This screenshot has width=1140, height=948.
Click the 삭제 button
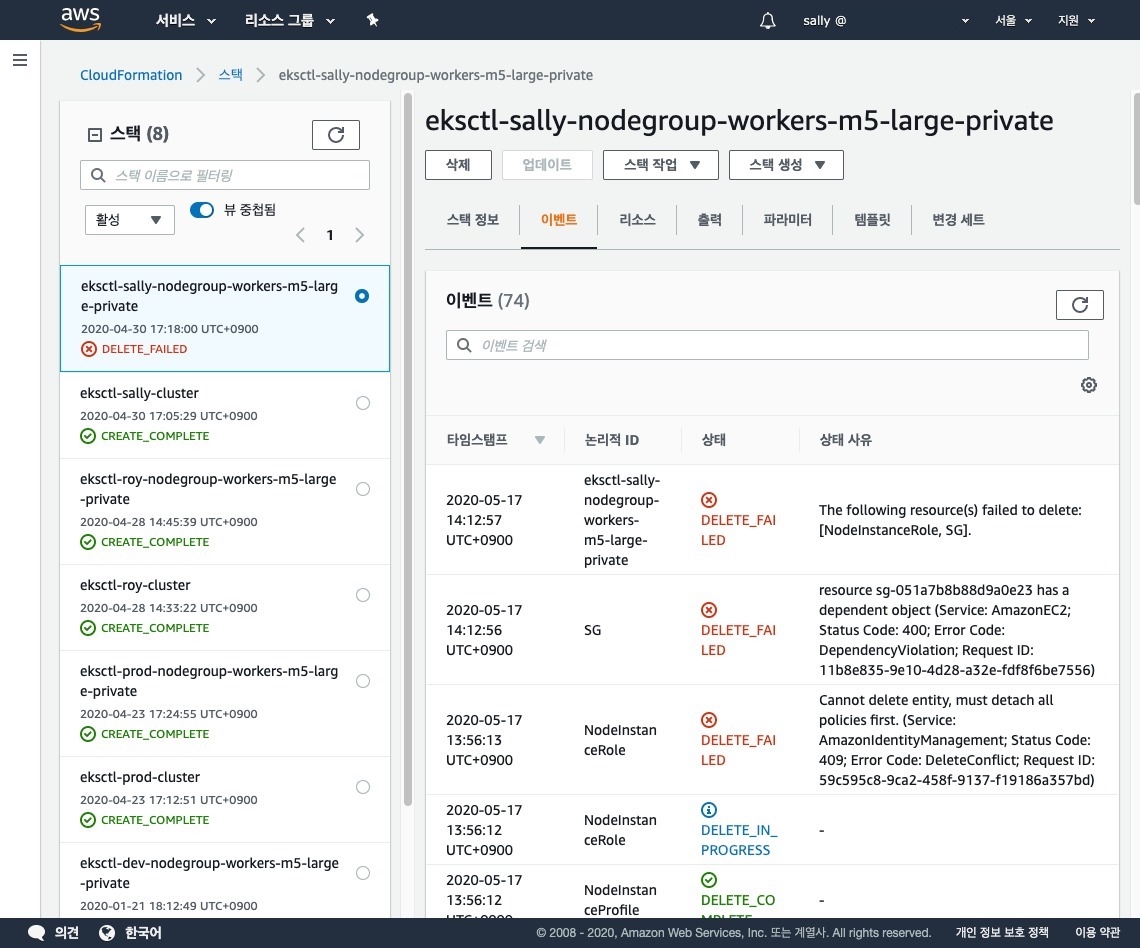pyautogui.click(x=458, y=165)
